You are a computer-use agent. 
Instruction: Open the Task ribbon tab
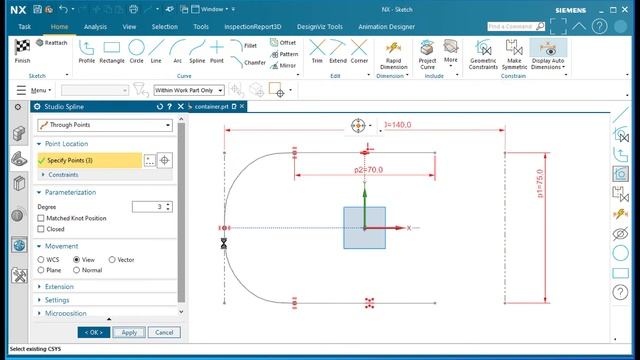pyautogui.click(x=24, y=27)
